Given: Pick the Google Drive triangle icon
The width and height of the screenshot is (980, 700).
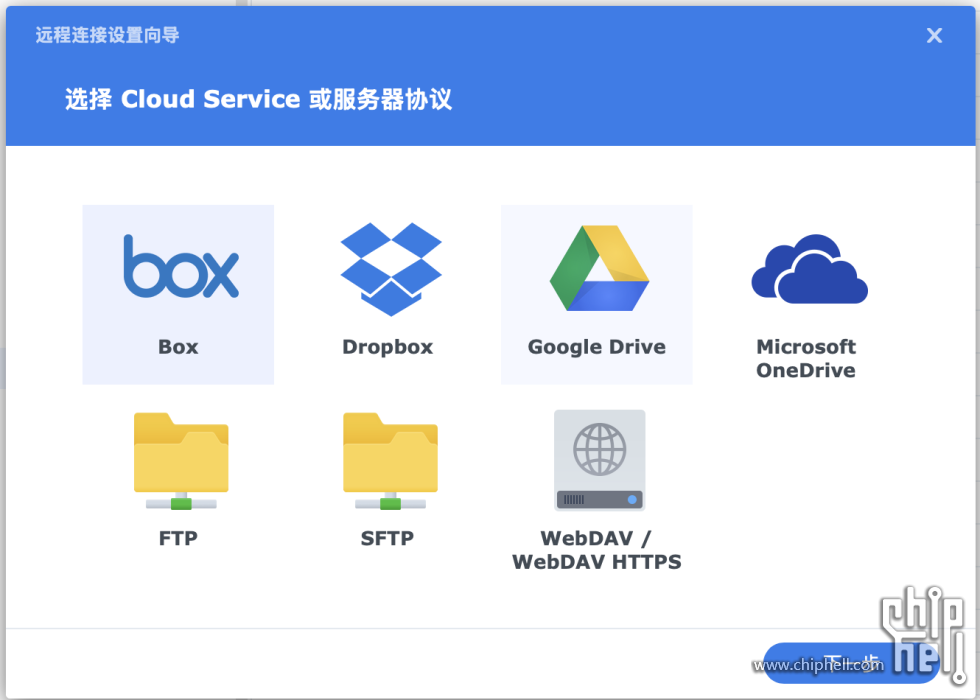Looking at the screenshot, I should [598, 268].
